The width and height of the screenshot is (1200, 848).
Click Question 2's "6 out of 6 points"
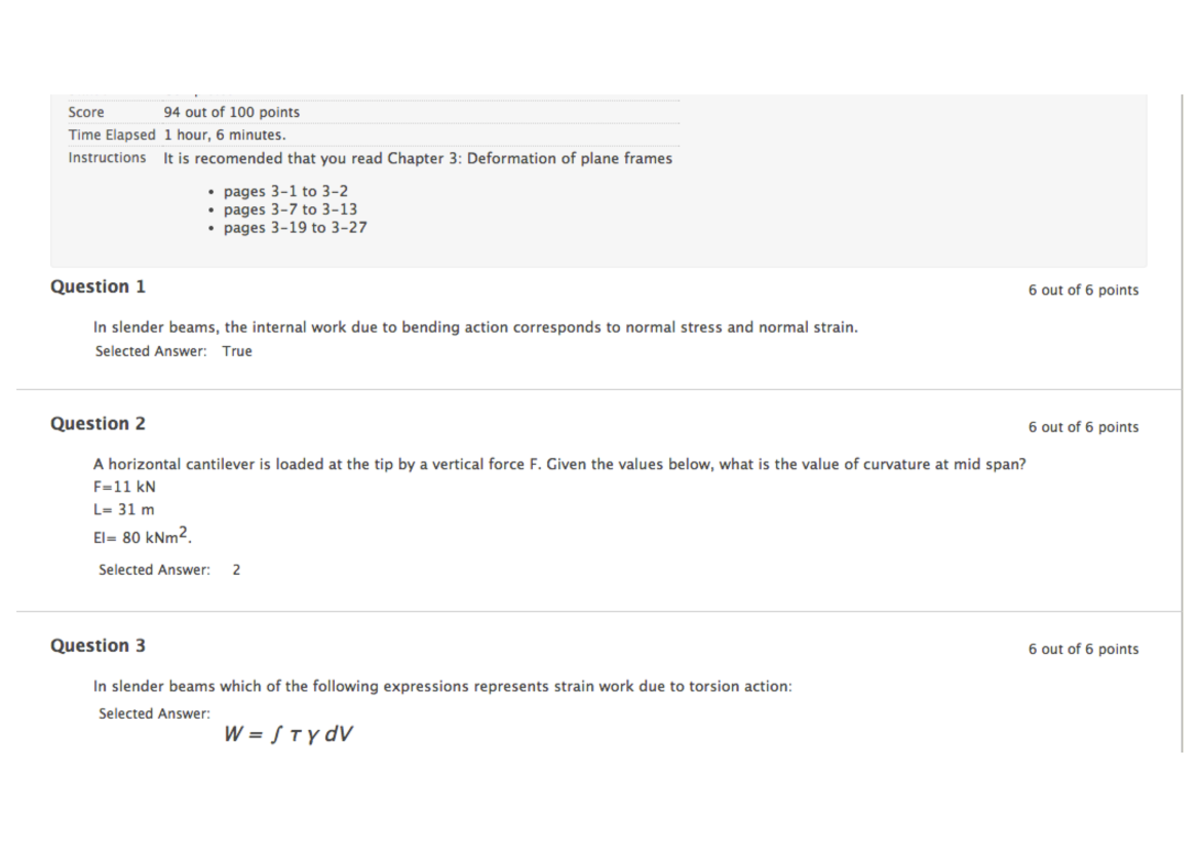1083,427
